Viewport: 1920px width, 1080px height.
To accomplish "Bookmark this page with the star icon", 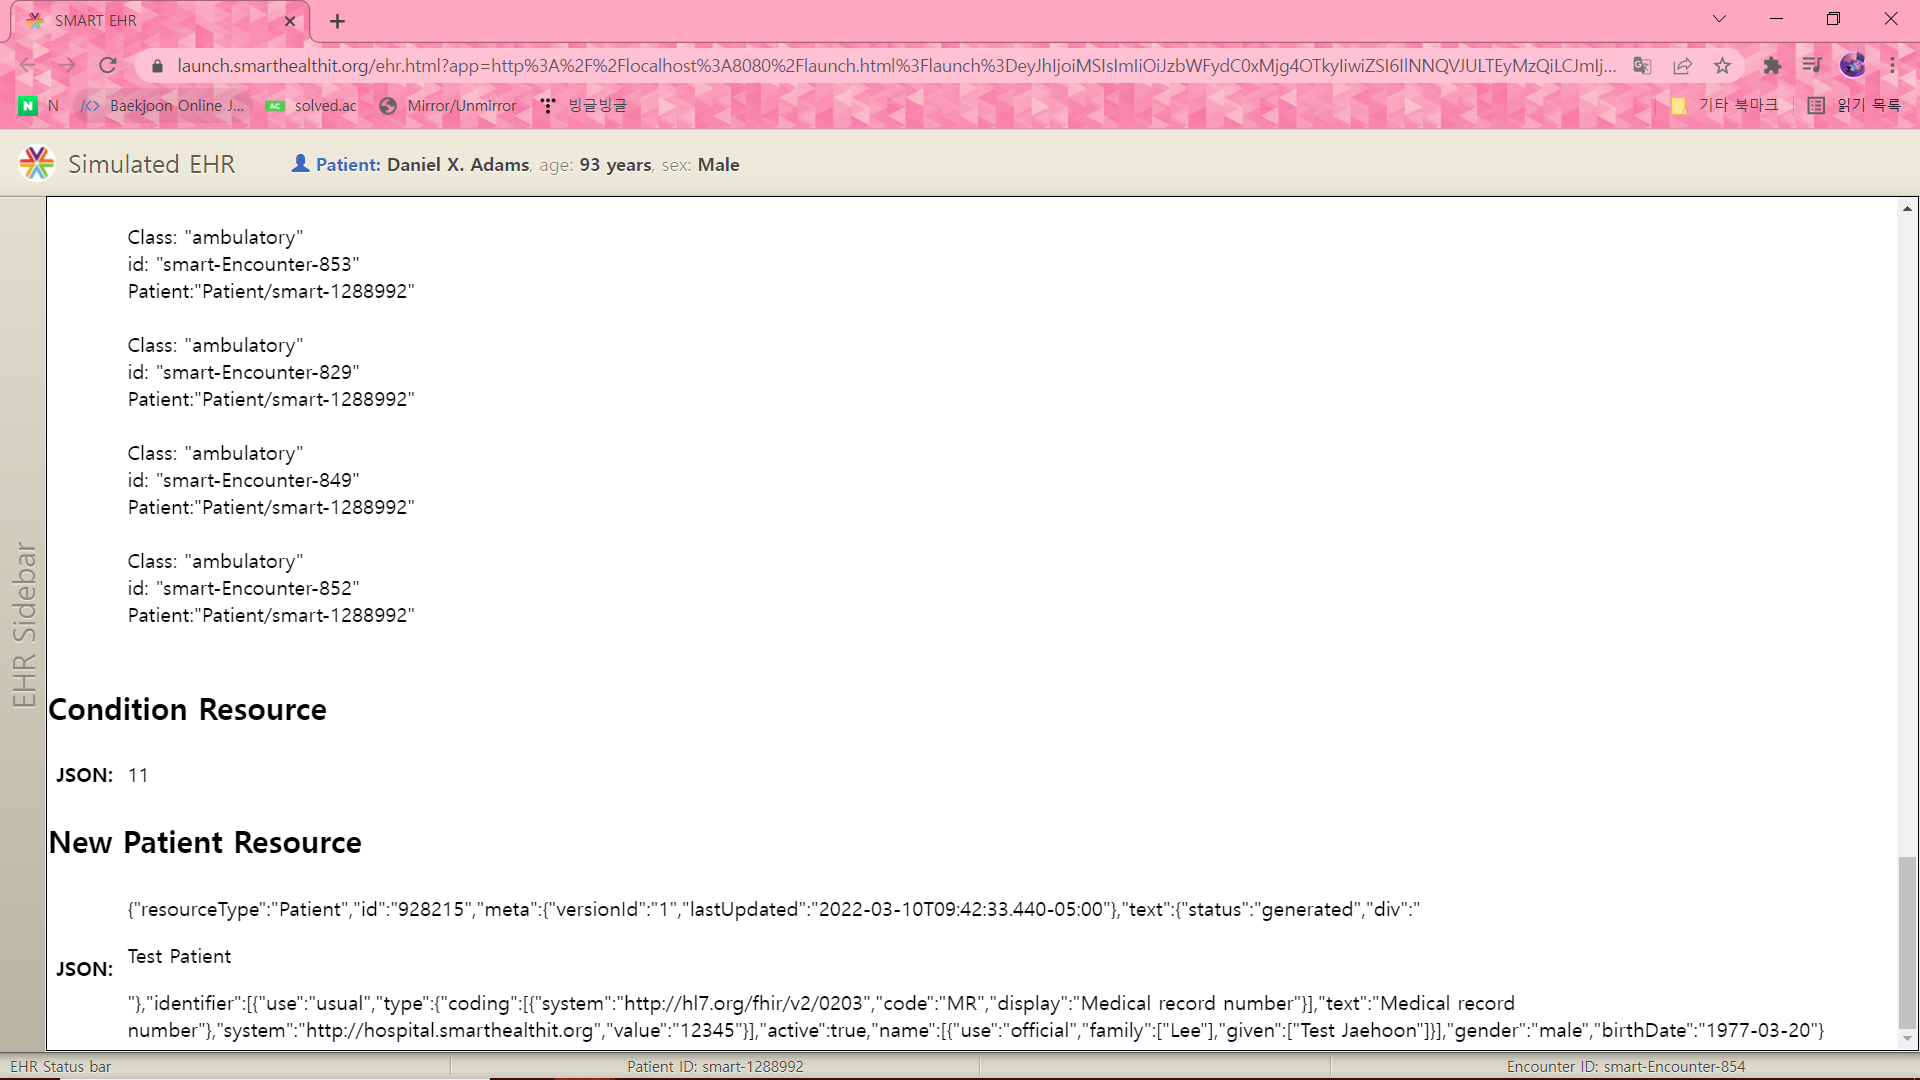I will pos(1722,66).
